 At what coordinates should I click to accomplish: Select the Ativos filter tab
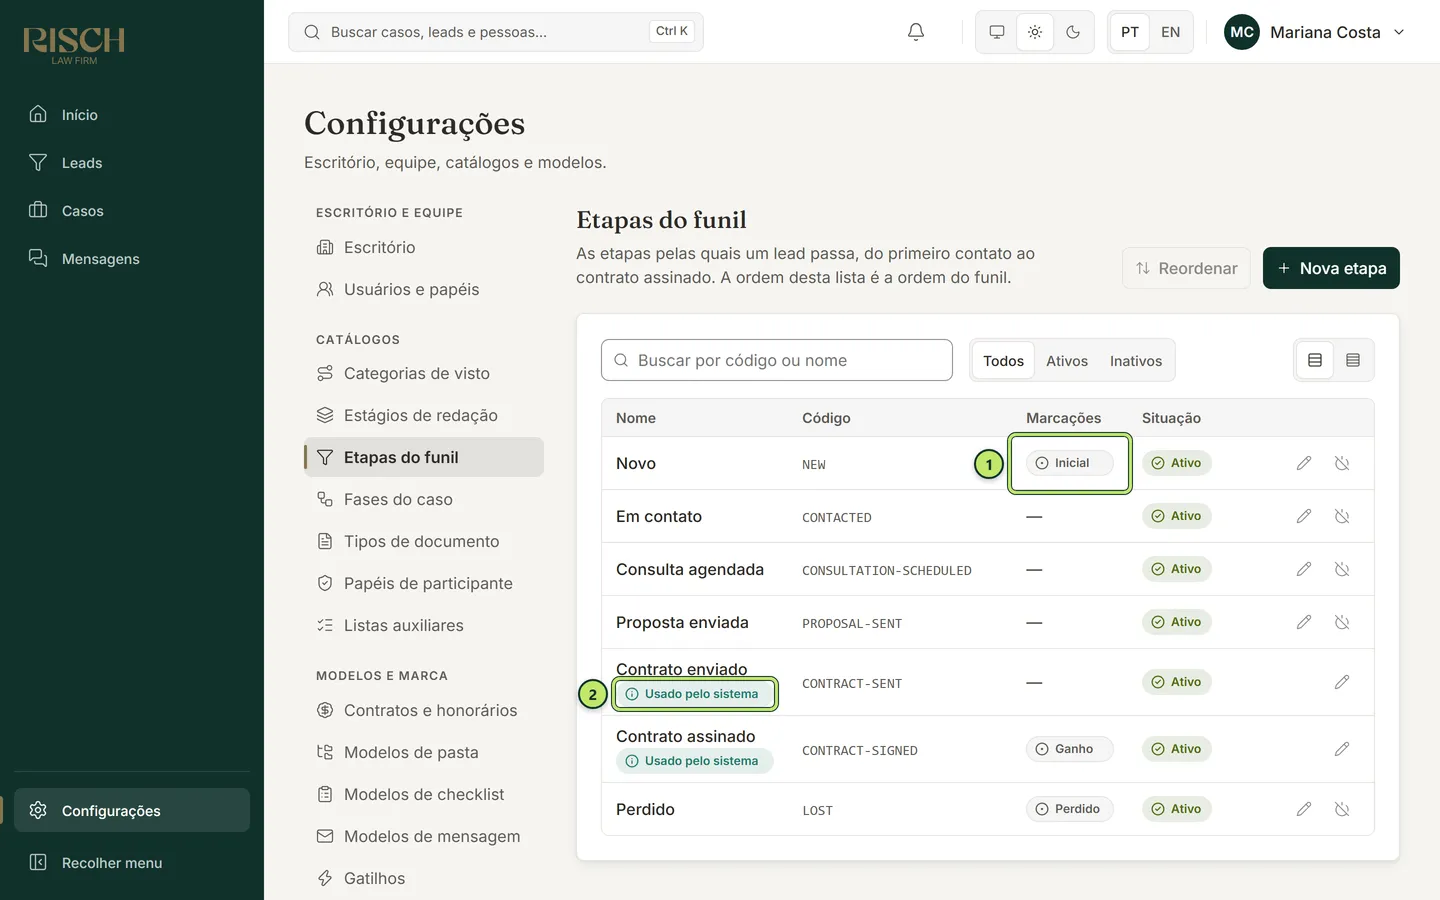(1067, 361)
